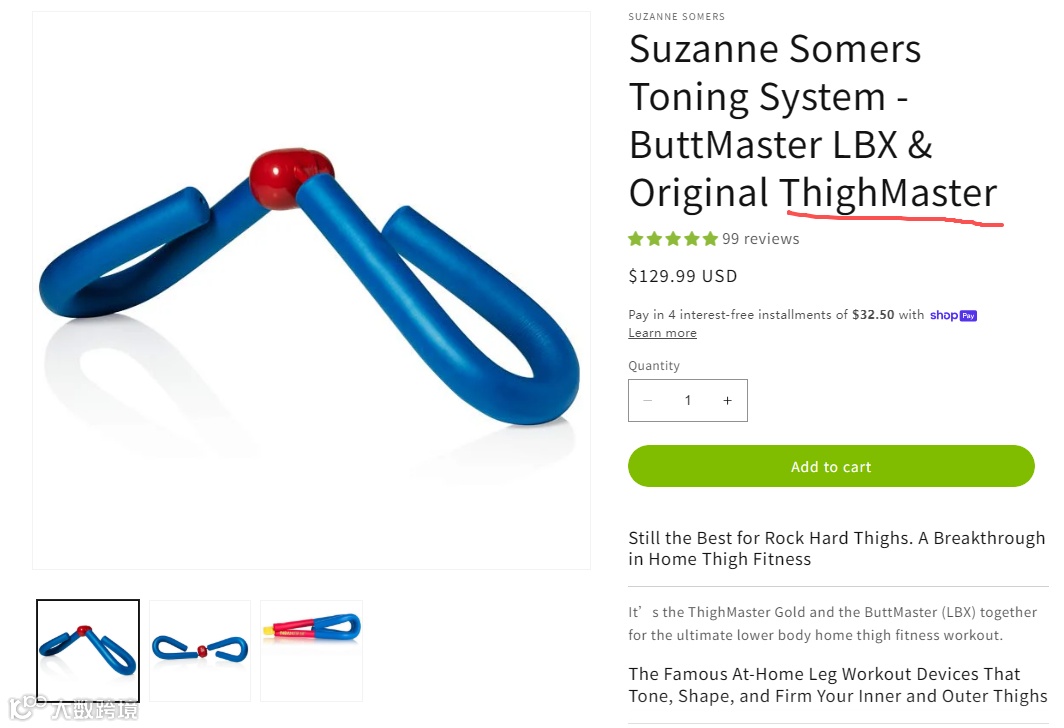Select the red and blue ButtMaster thumbnail
Screen dimensions: 1064x728
coord(311,651)
